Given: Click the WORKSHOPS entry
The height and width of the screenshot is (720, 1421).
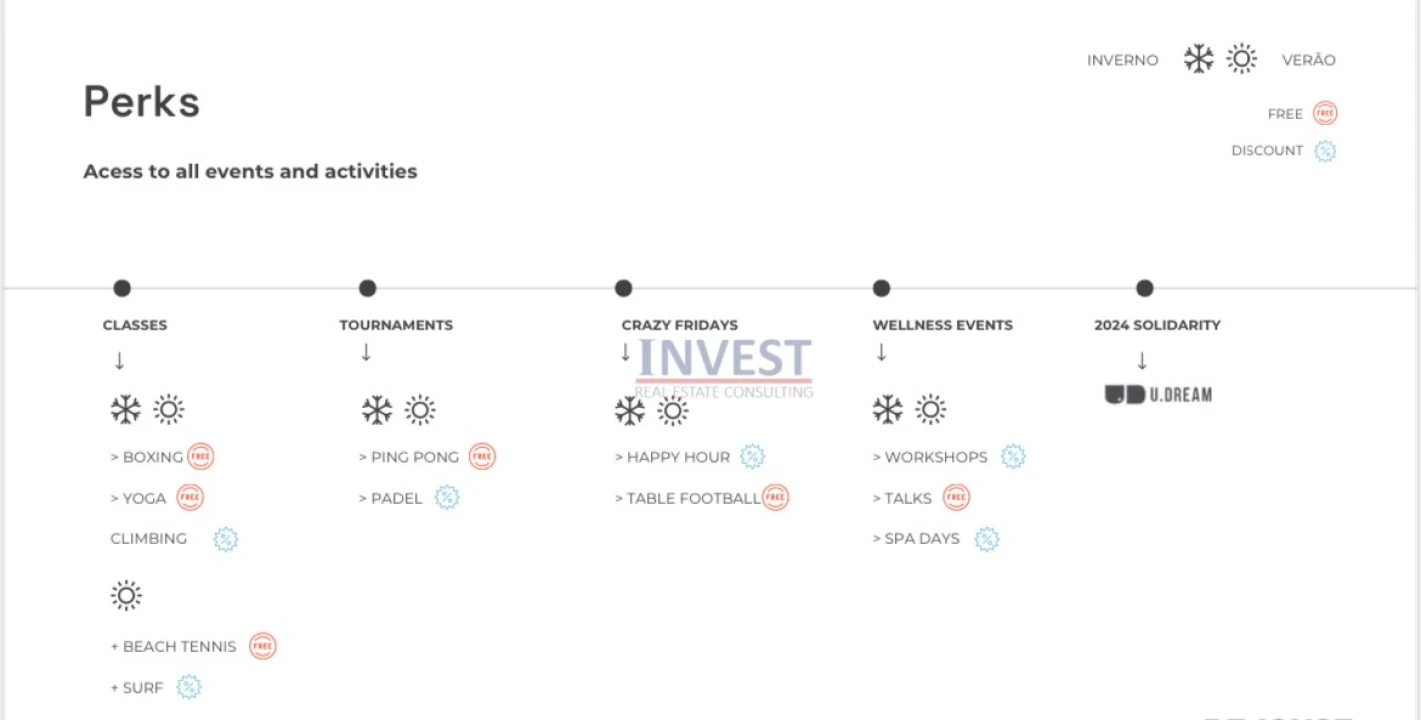Looking at the screenshot, I should pyautogui.click(x=935, y=457).
